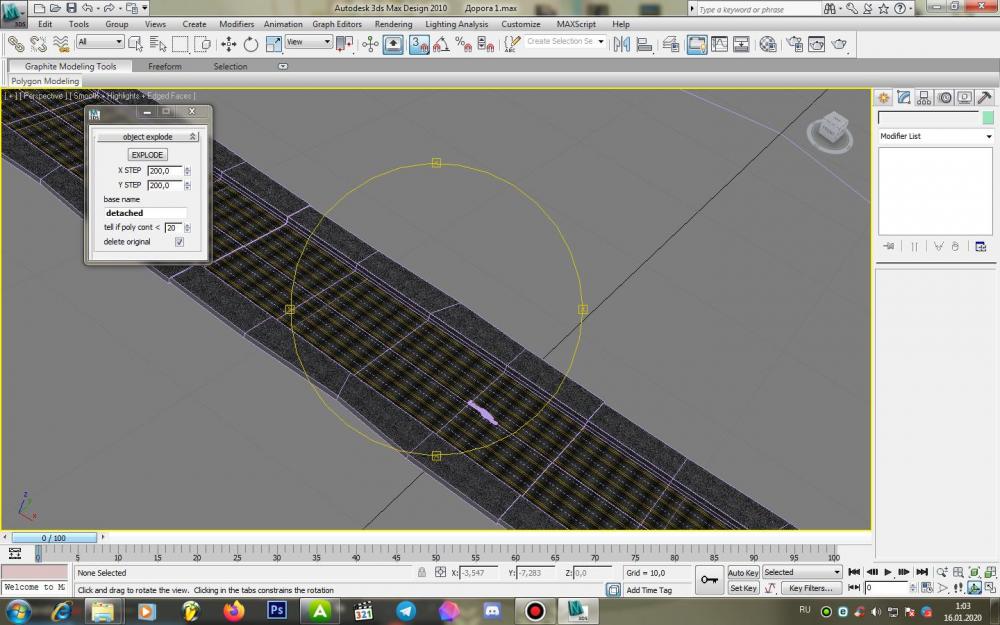Open the Curve Editor
This screenshot has width=1000, height=625.
coord(719,44)
